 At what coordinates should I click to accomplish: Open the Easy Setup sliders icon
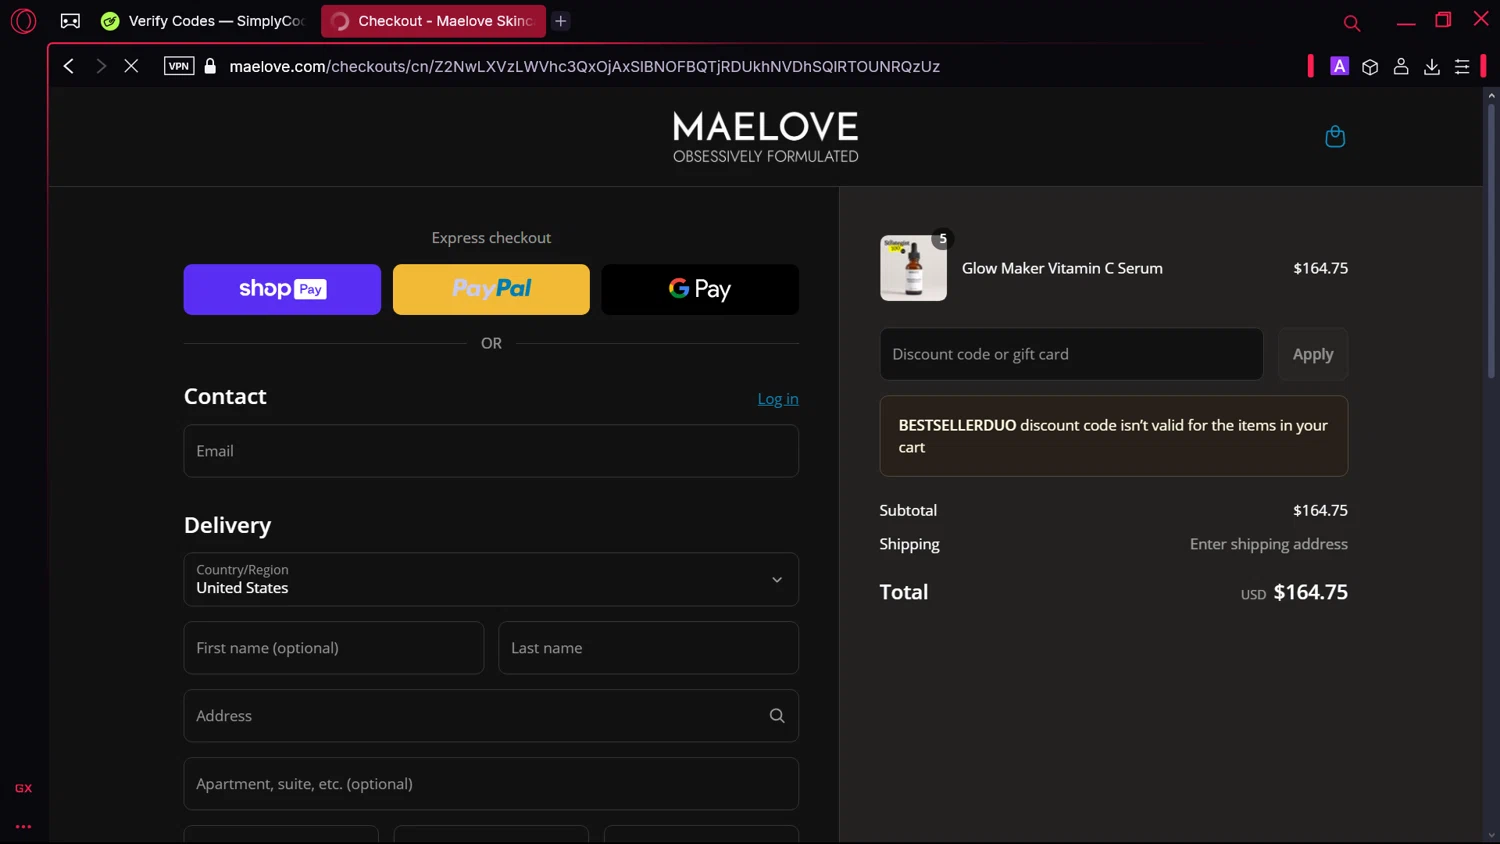(x=1462, y=66)
